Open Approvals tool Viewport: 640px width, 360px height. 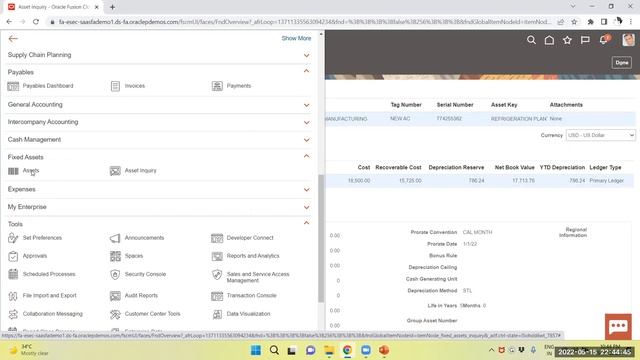click(35, 256)
